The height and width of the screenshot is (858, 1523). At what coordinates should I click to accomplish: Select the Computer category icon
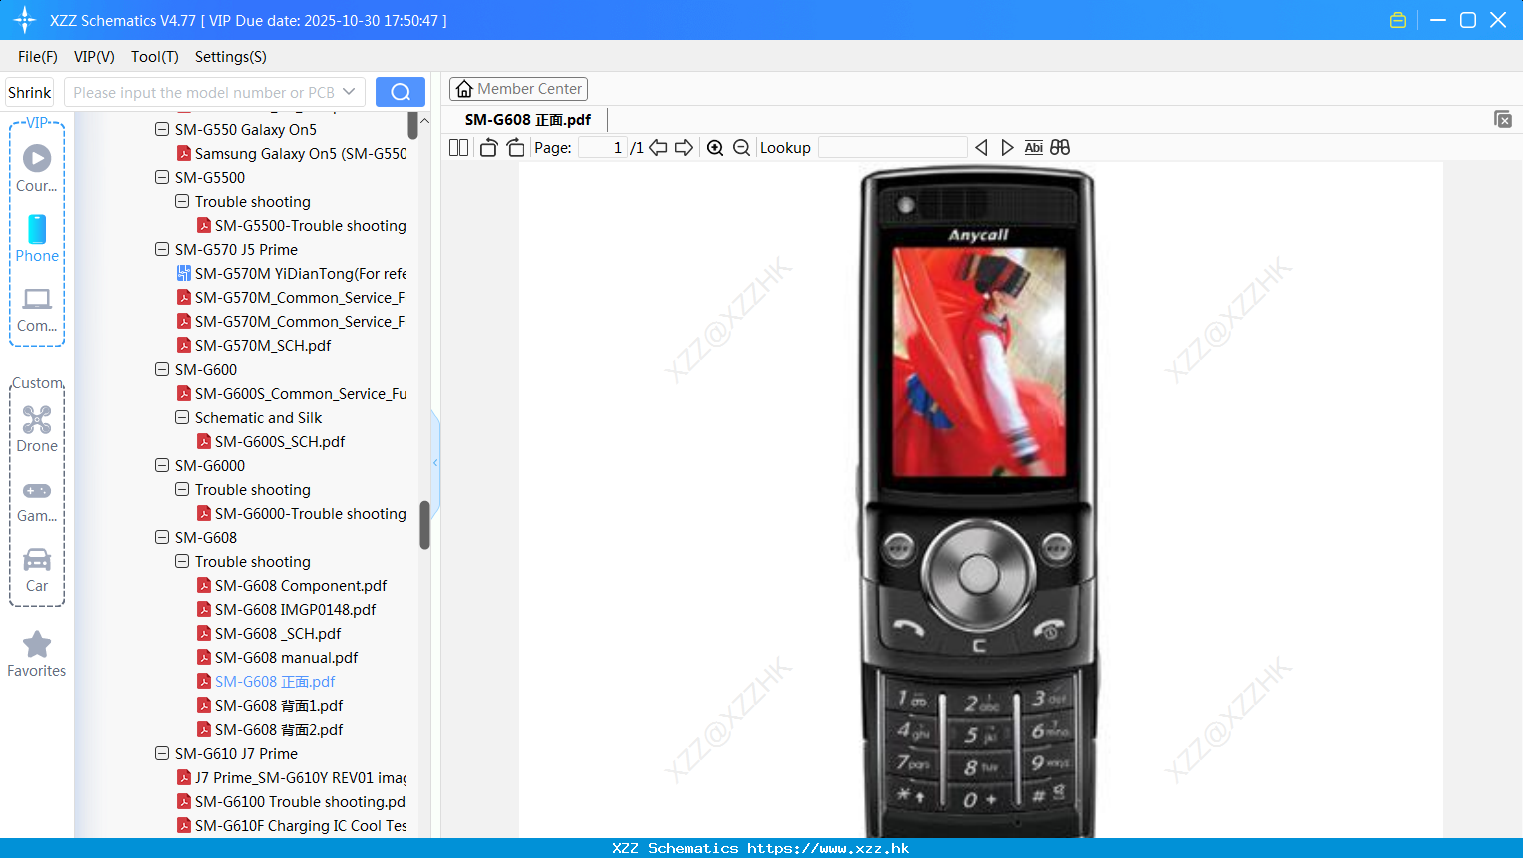[x=37, y=309]
